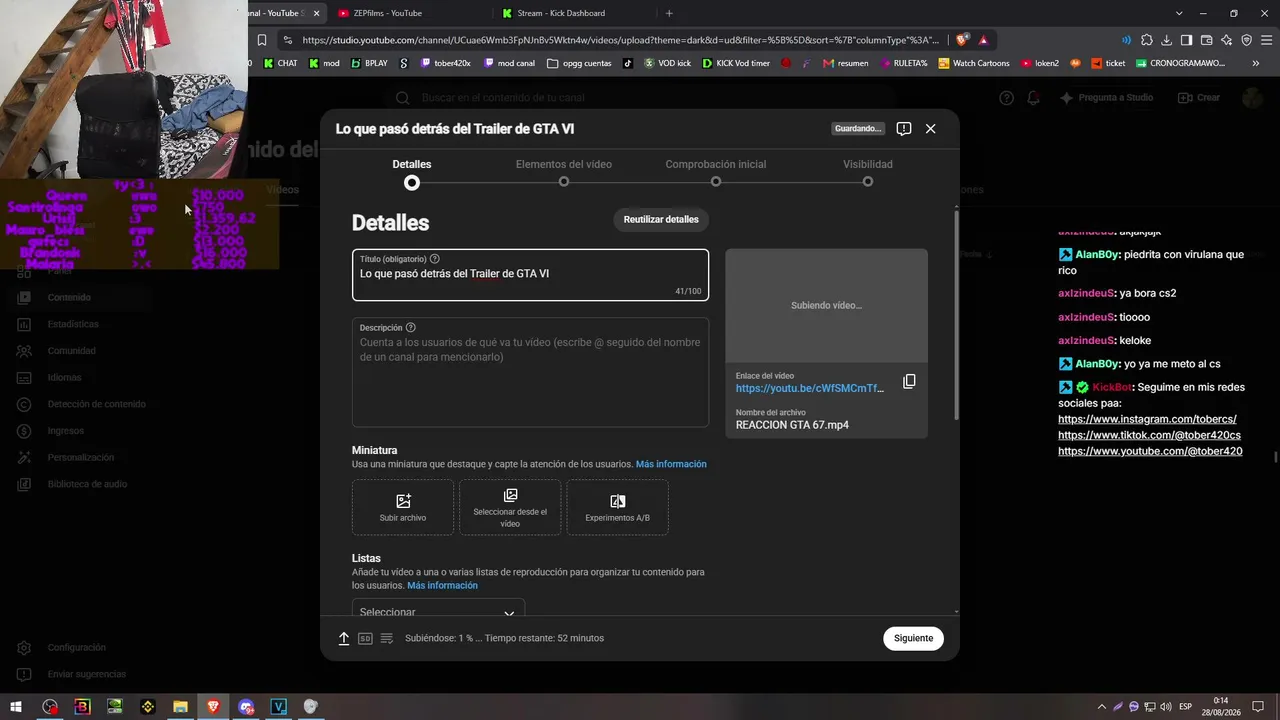Open the Watch Cartoons bookmark
The width and height of the screenshot is (1280, 720).
point(973,63)
